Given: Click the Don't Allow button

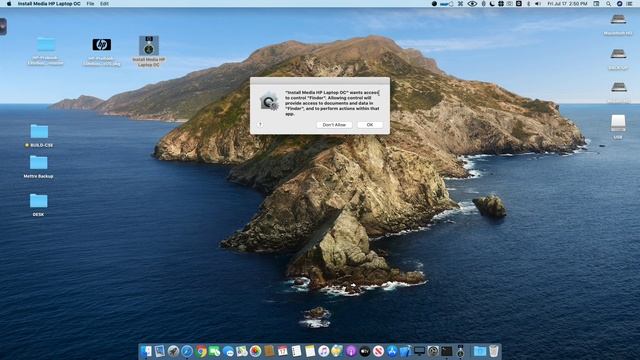Looking at the screenshot, I should [x=334, y=125].
